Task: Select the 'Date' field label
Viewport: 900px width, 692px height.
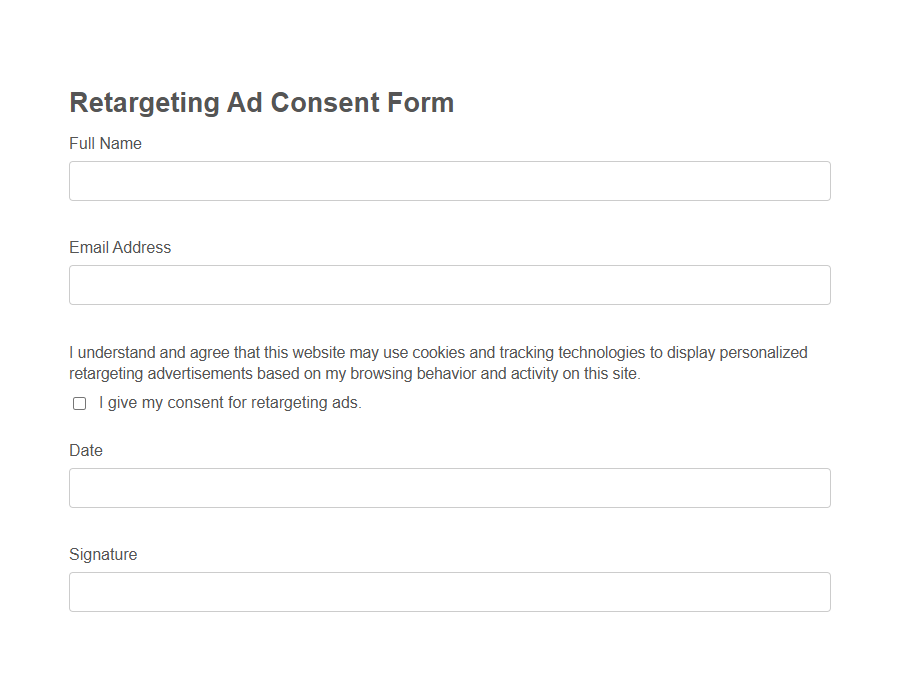Action: click(85, 450)
